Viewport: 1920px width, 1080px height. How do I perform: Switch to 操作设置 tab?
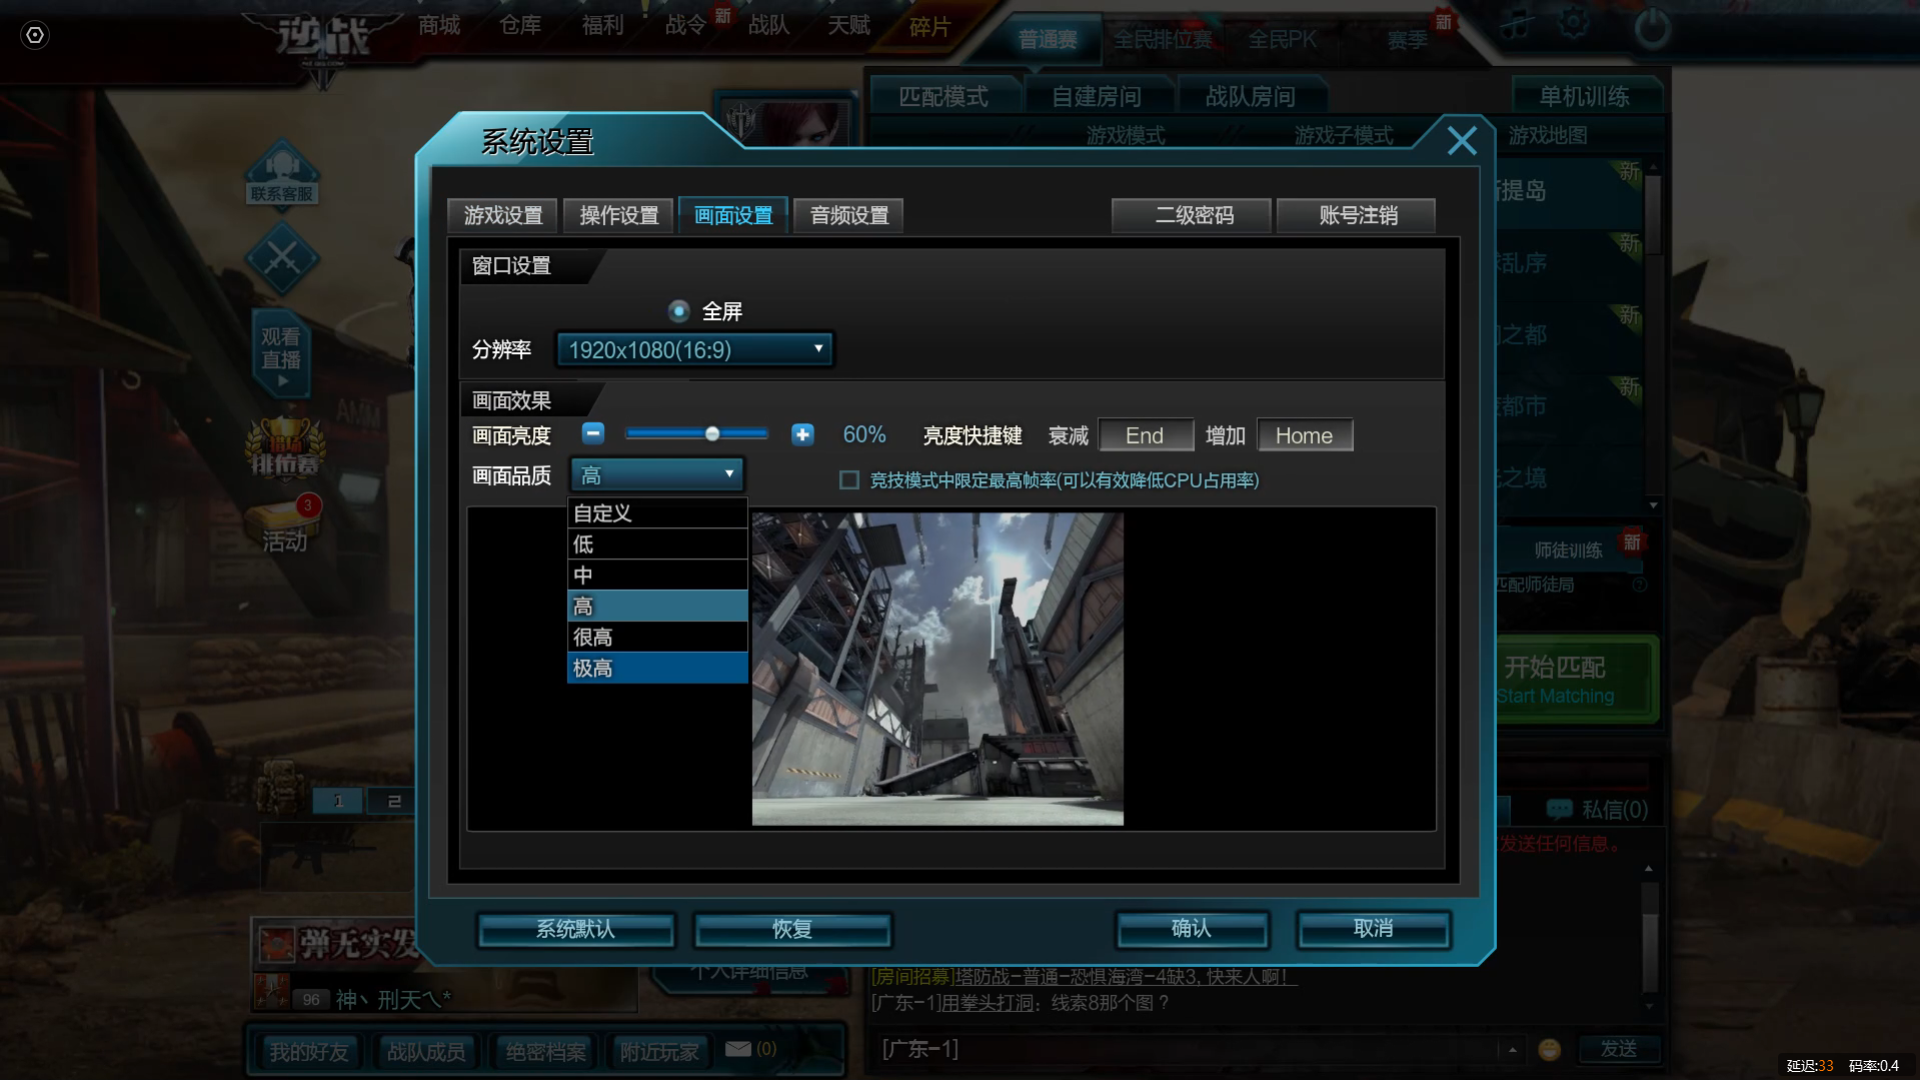[619, 215]
